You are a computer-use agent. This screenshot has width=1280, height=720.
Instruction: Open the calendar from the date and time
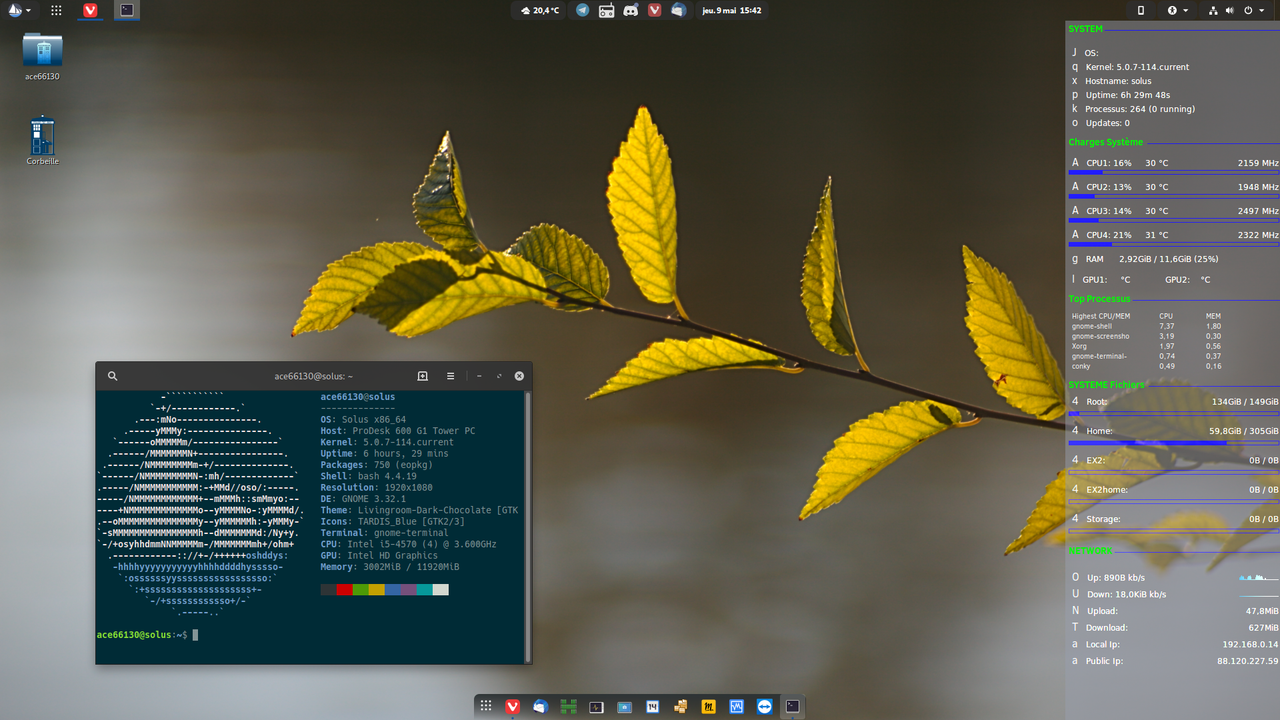(x=732, y=10)
